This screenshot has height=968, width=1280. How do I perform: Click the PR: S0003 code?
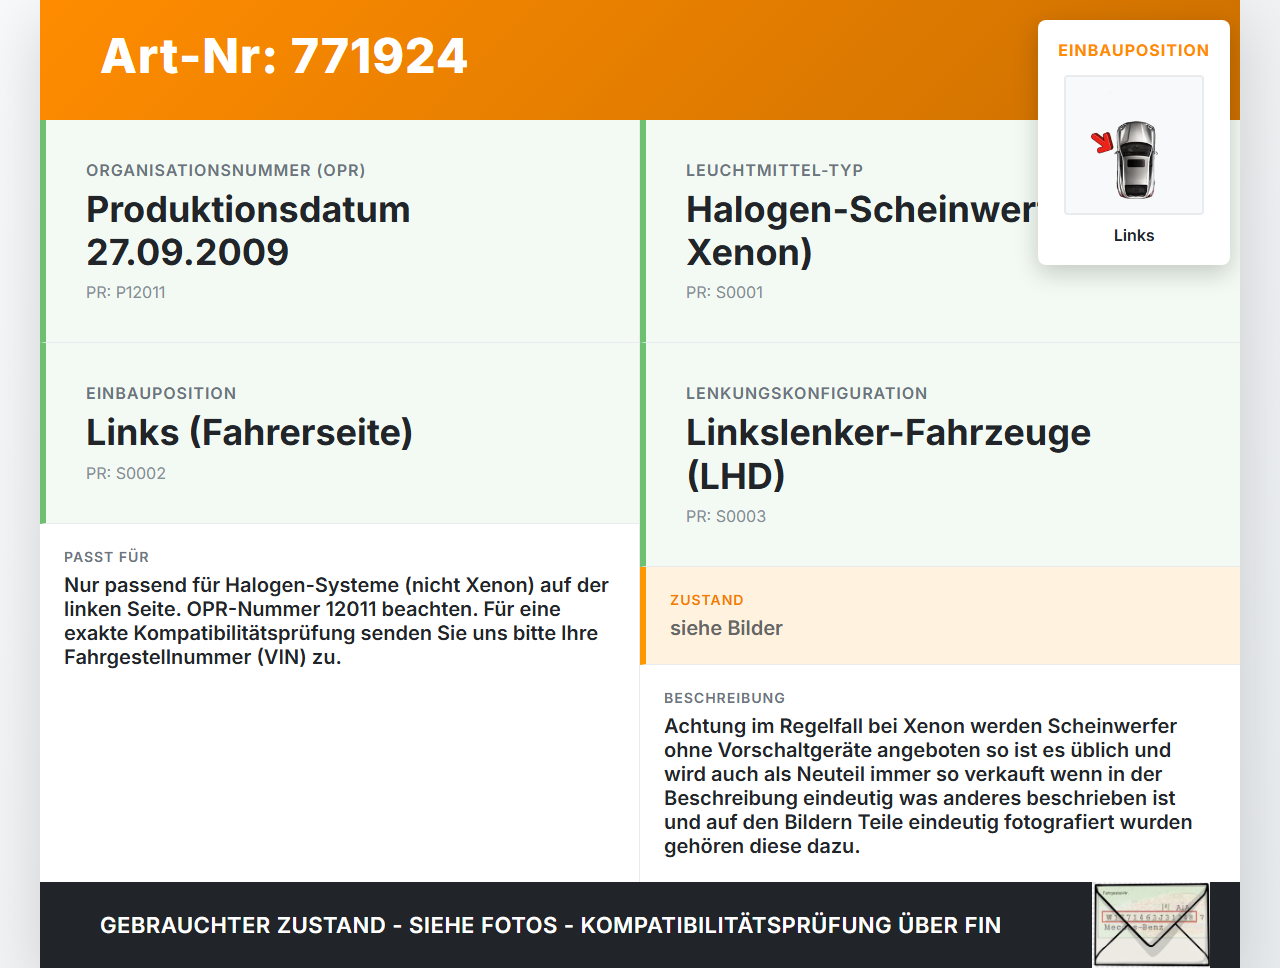pos(726,516)
